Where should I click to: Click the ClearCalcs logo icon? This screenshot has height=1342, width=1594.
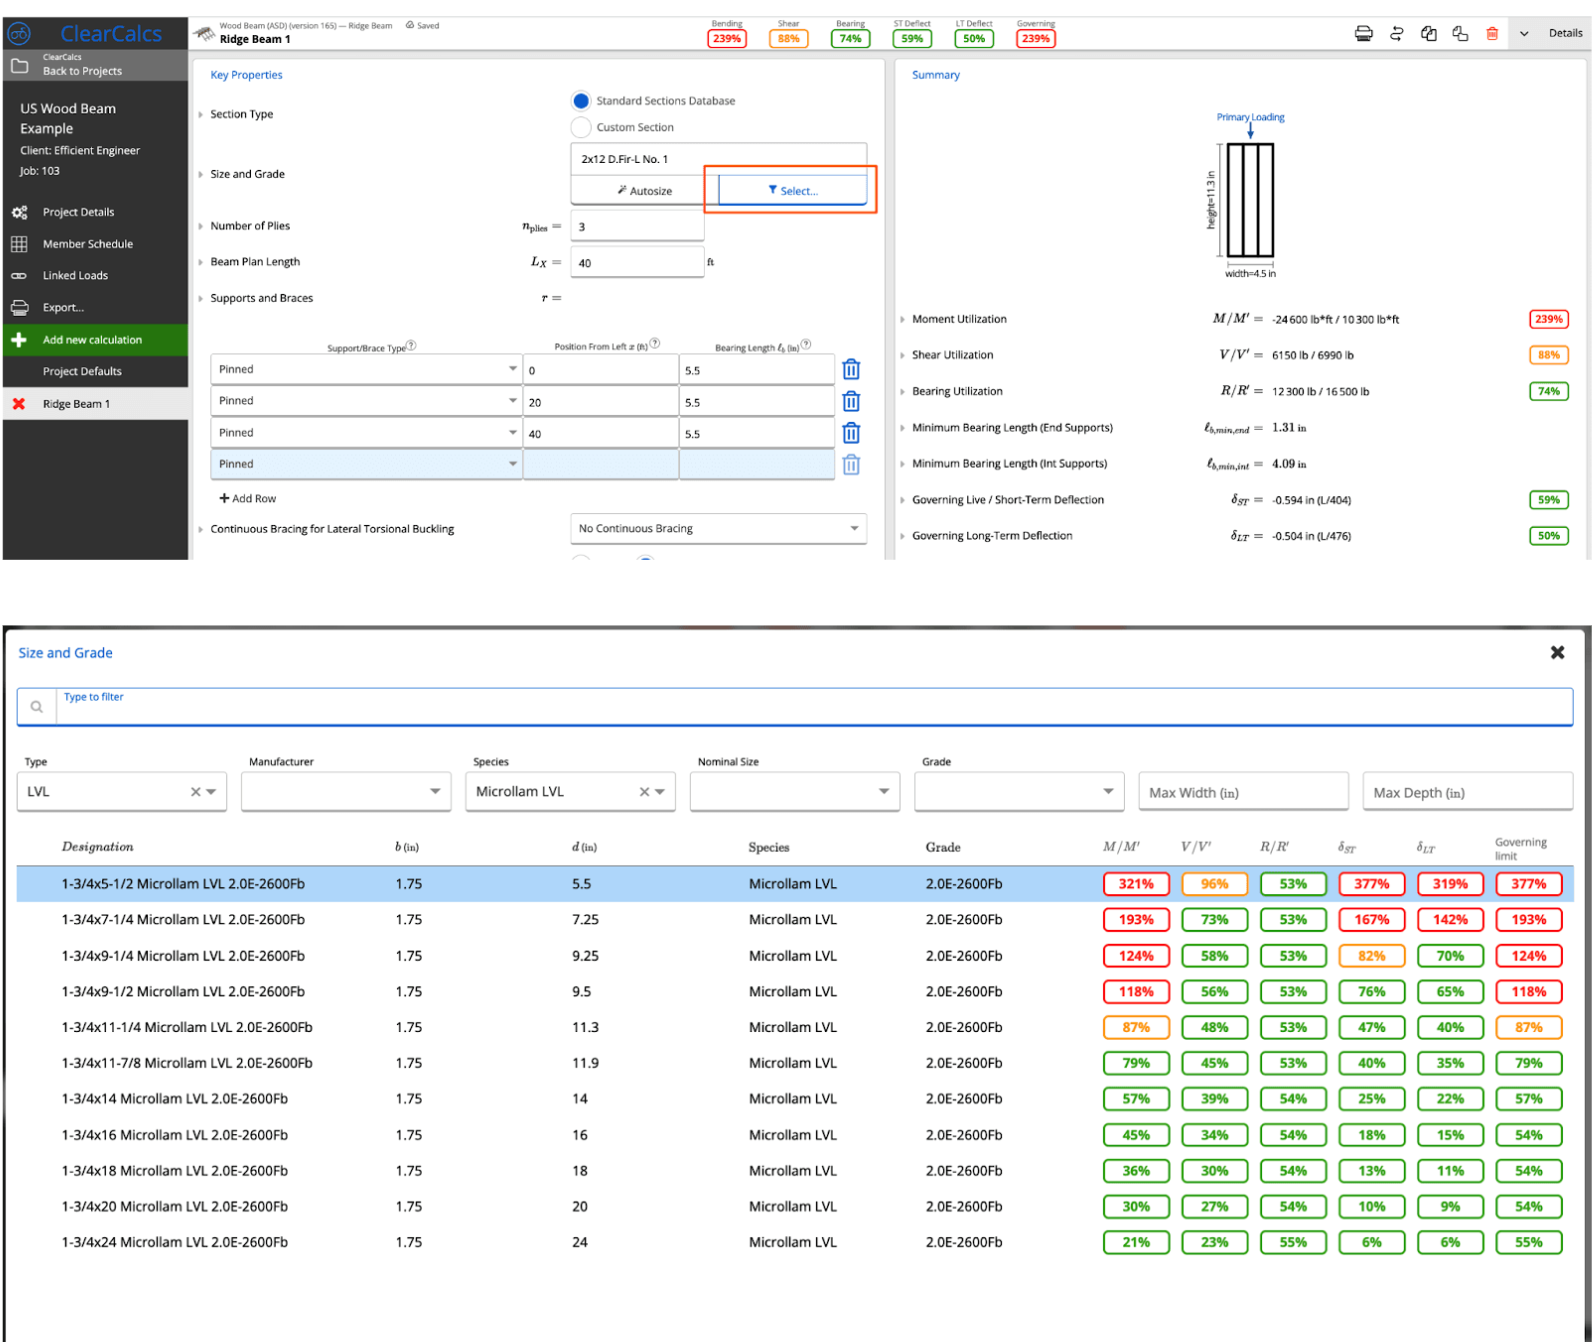(x=19, y=34)
